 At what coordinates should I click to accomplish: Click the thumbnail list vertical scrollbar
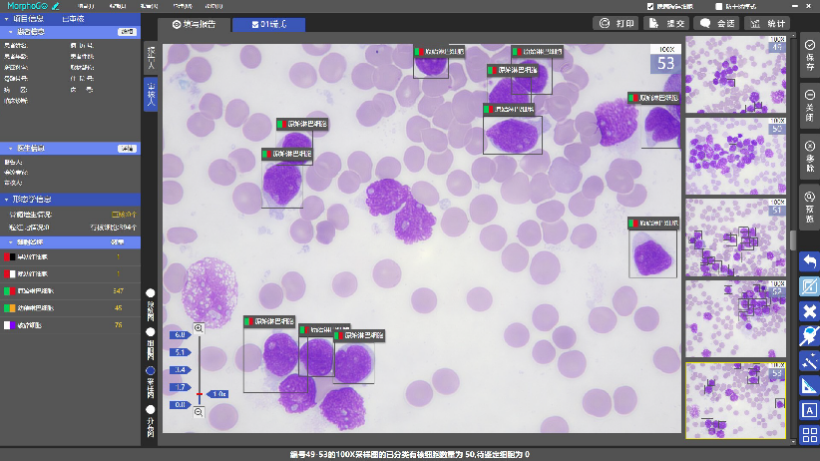coord(793,240)
